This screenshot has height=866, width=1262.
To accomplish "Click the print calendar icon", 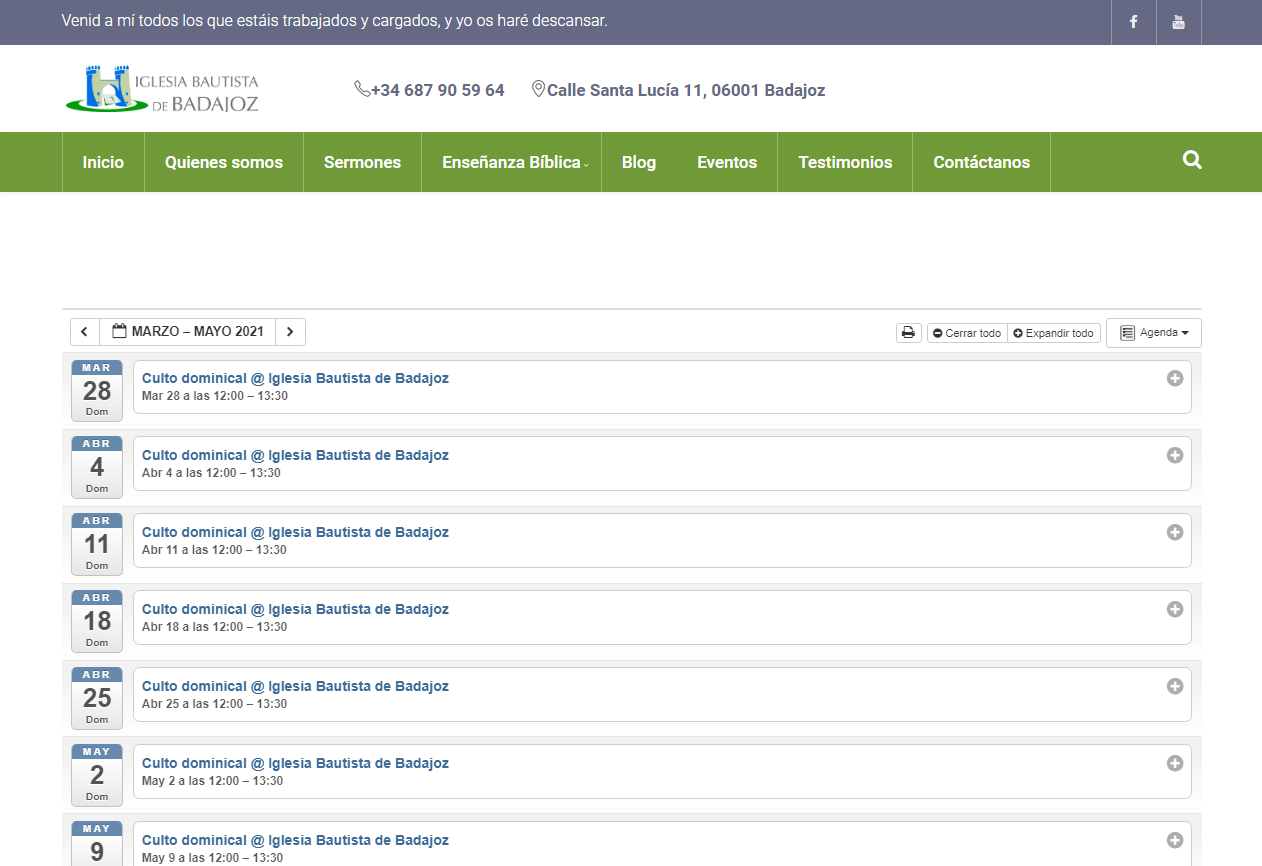I will [x=908, y=333].
